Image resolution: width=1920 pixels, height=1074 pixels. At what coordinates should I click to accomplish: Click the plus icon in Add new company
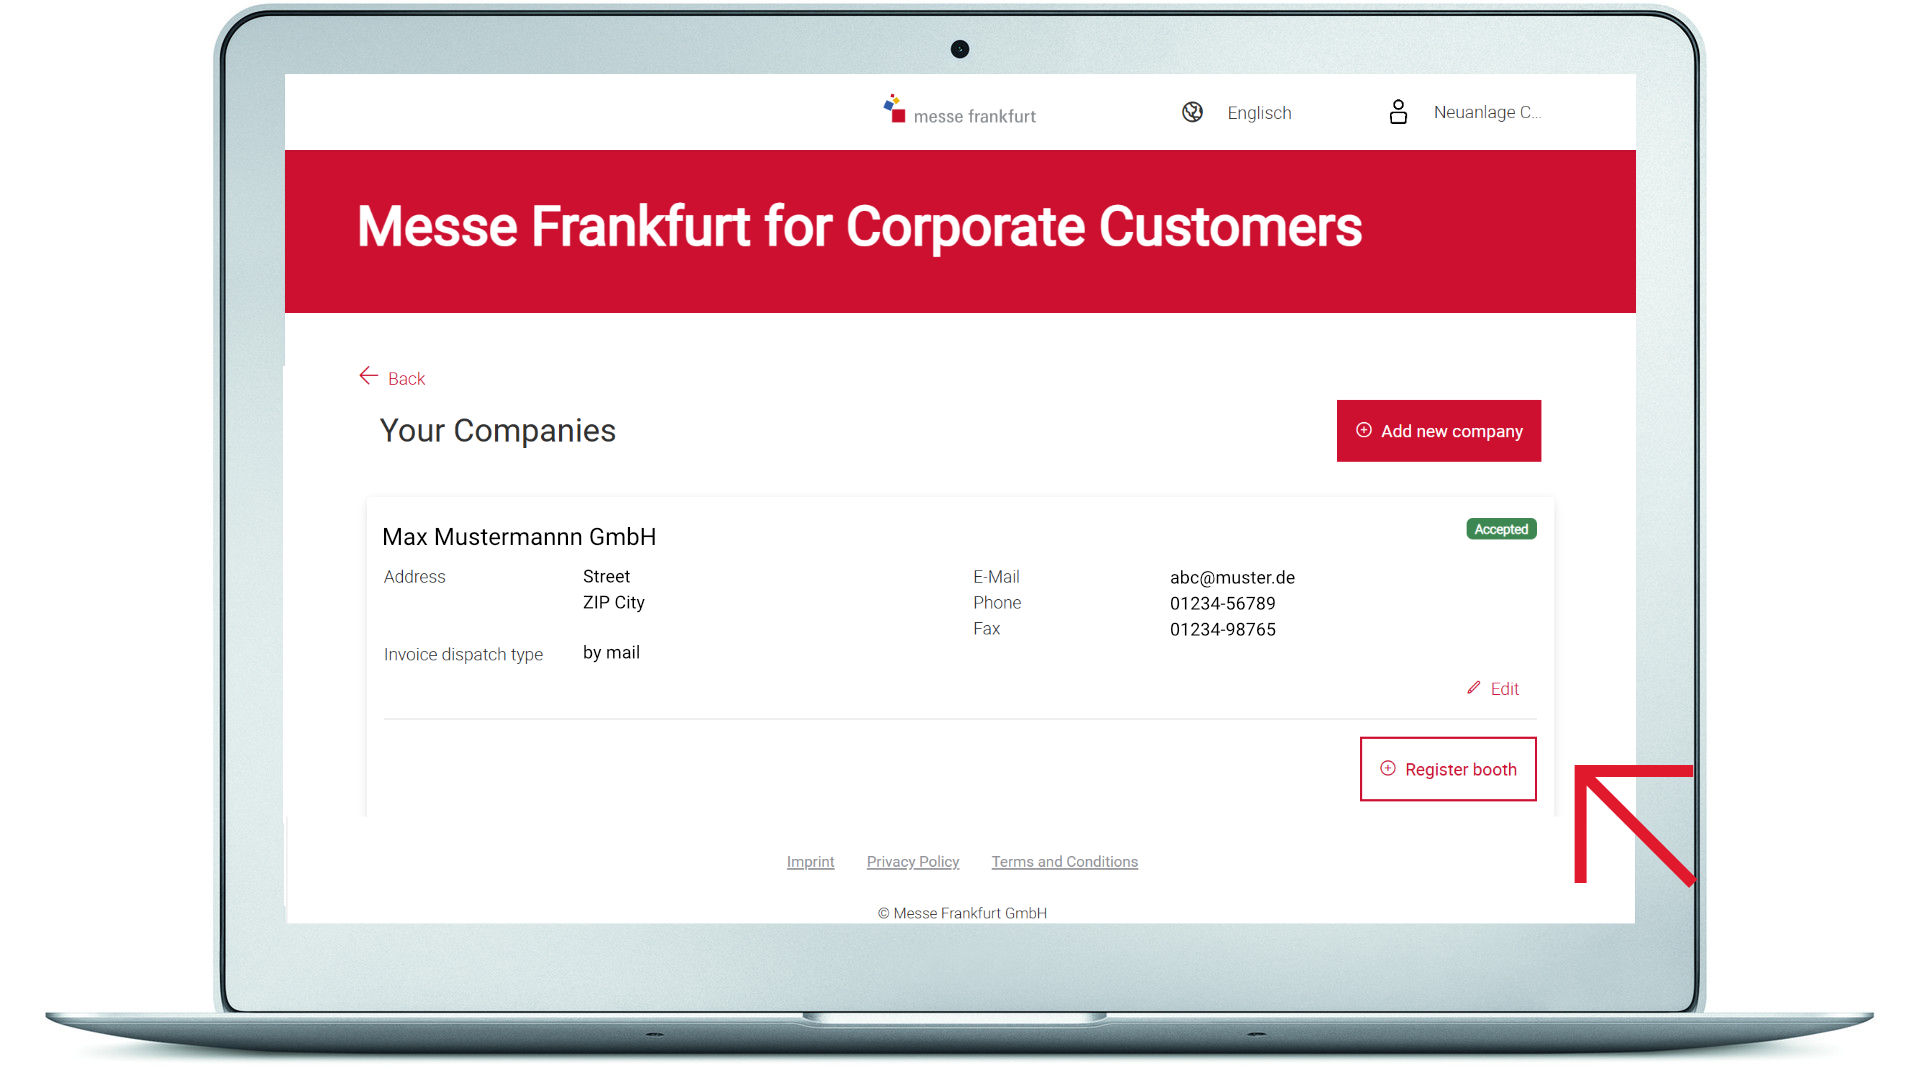click(x=1363, y=430)
